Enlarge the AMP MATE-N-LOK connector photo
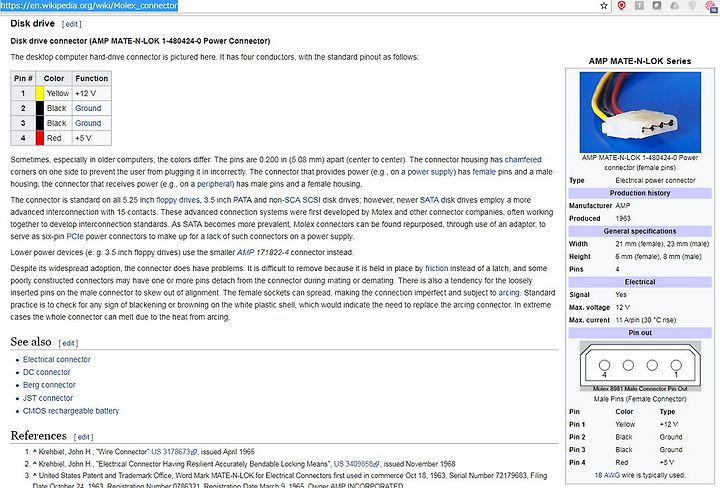 pos(640,112)
